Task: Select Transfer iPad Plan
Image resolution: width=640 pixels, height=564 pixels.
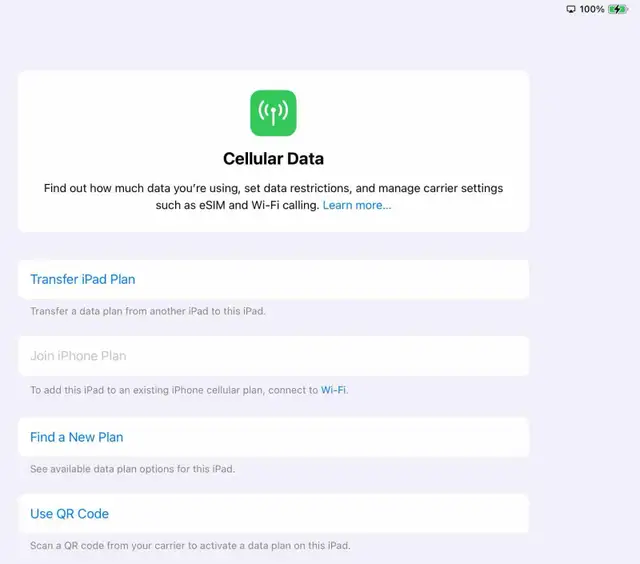Action: coord(273,280)
